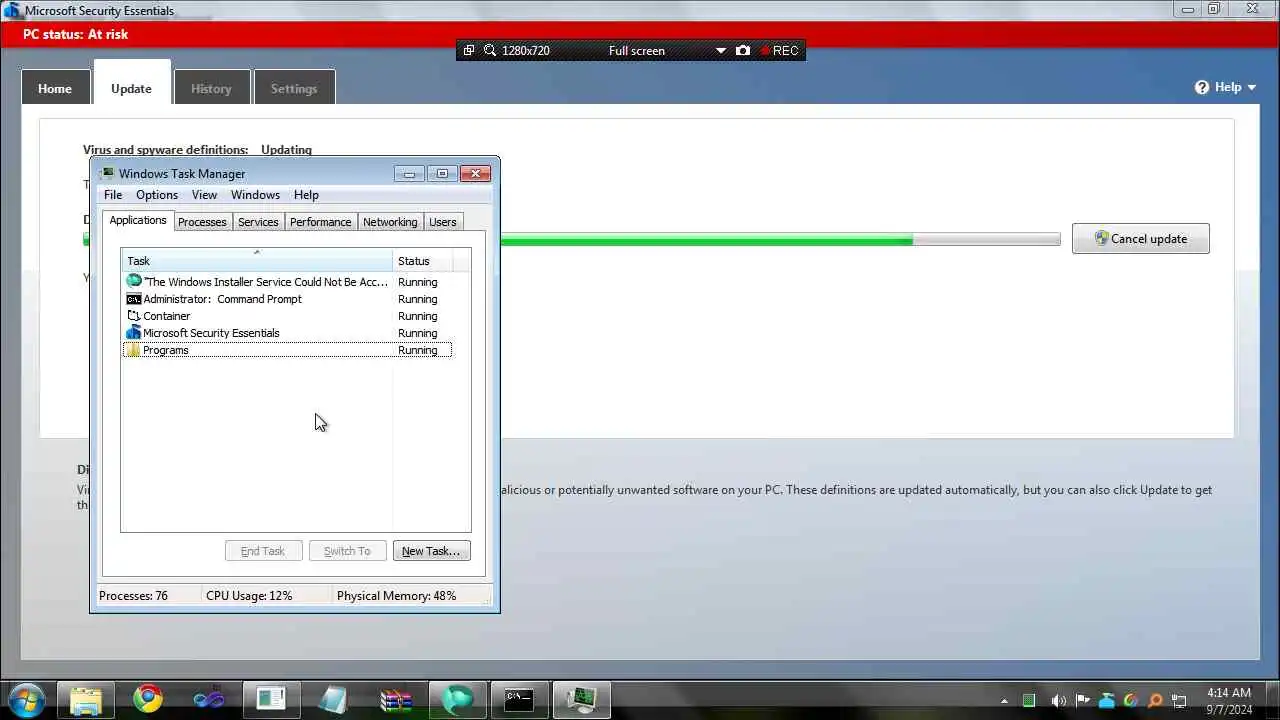This screenshot has width=1280, height=720.
Task: Click the Task Manager taskbar button
Action: point(581,699)
